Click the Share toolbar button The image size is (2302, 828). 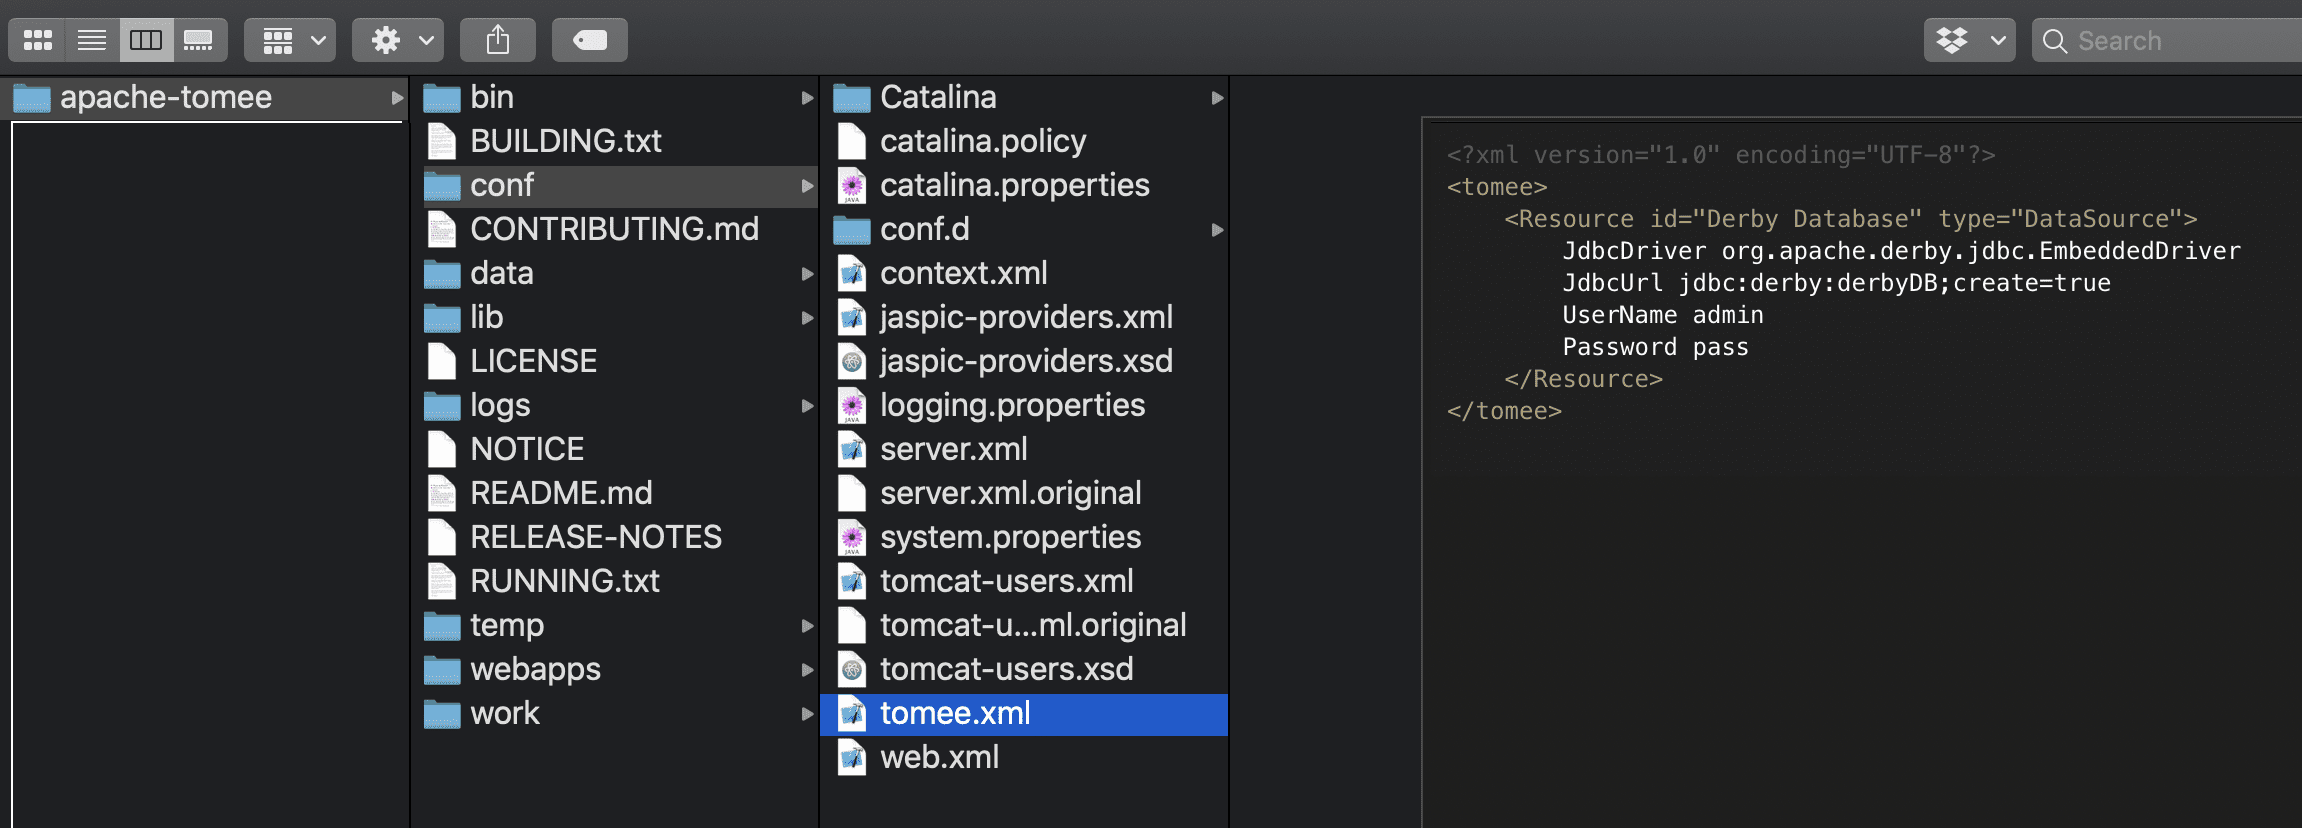coord(498,40)
